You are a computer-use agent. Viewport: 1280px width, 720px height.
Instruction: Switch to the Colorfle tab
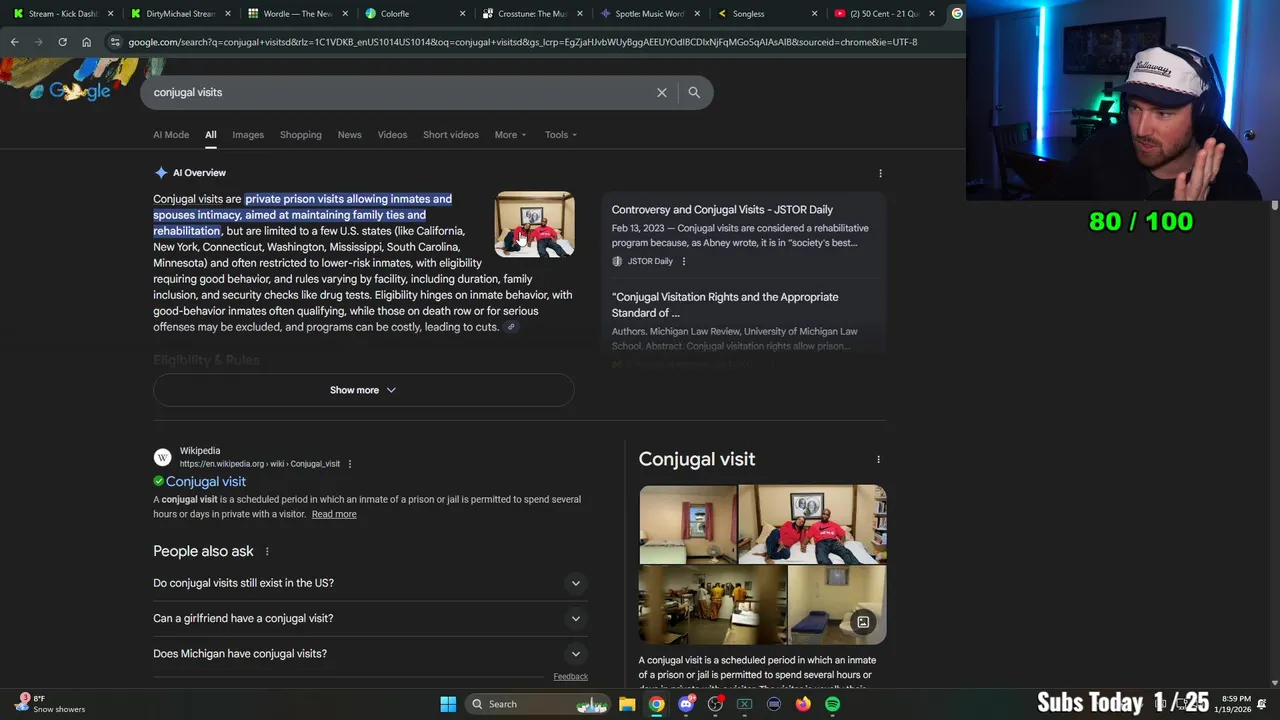point(414,14)
